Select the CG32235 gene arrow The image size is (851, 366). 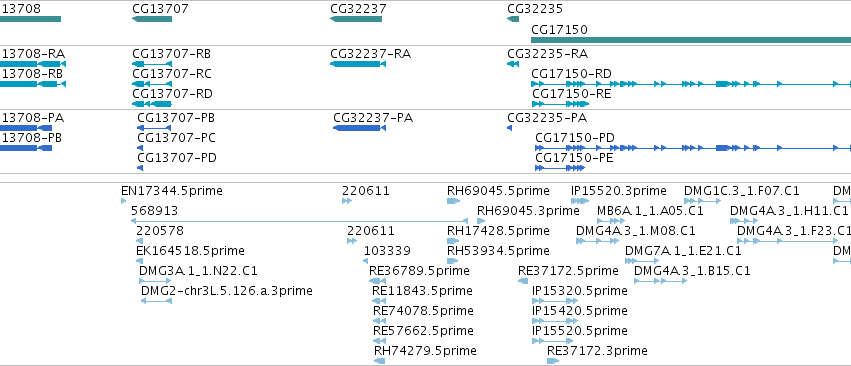(513, 19)
